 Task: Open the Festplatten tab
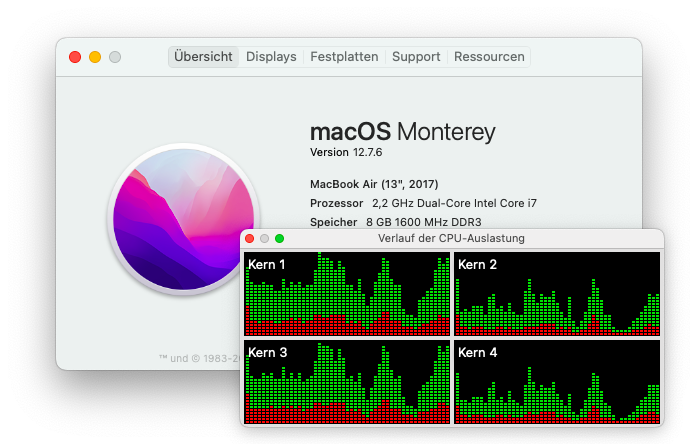[x=344, y=57]
